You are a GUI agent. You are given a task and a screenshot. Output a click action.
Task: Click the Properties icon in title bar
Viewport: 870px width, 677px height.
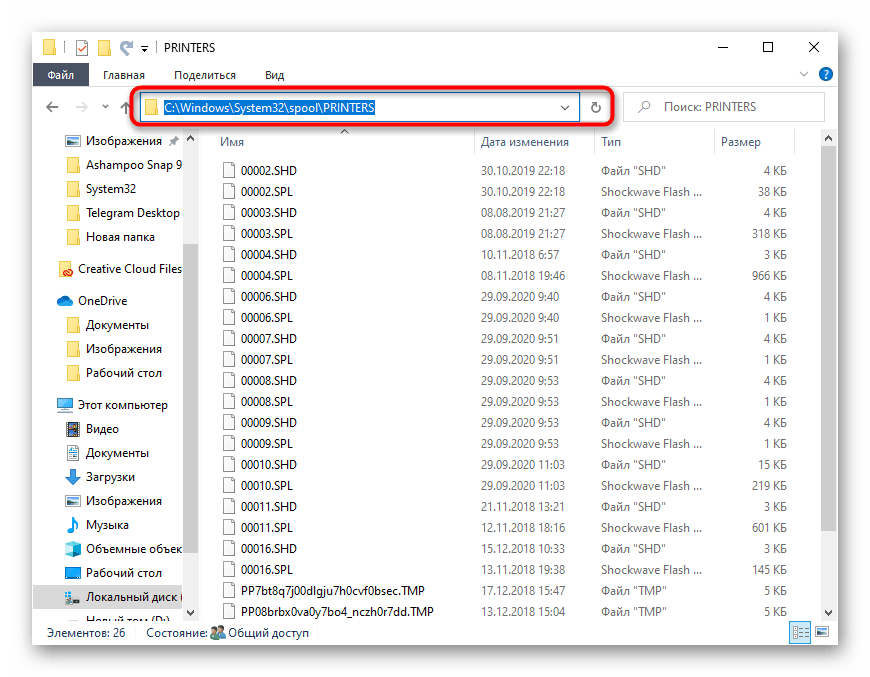tap(82, 47)
